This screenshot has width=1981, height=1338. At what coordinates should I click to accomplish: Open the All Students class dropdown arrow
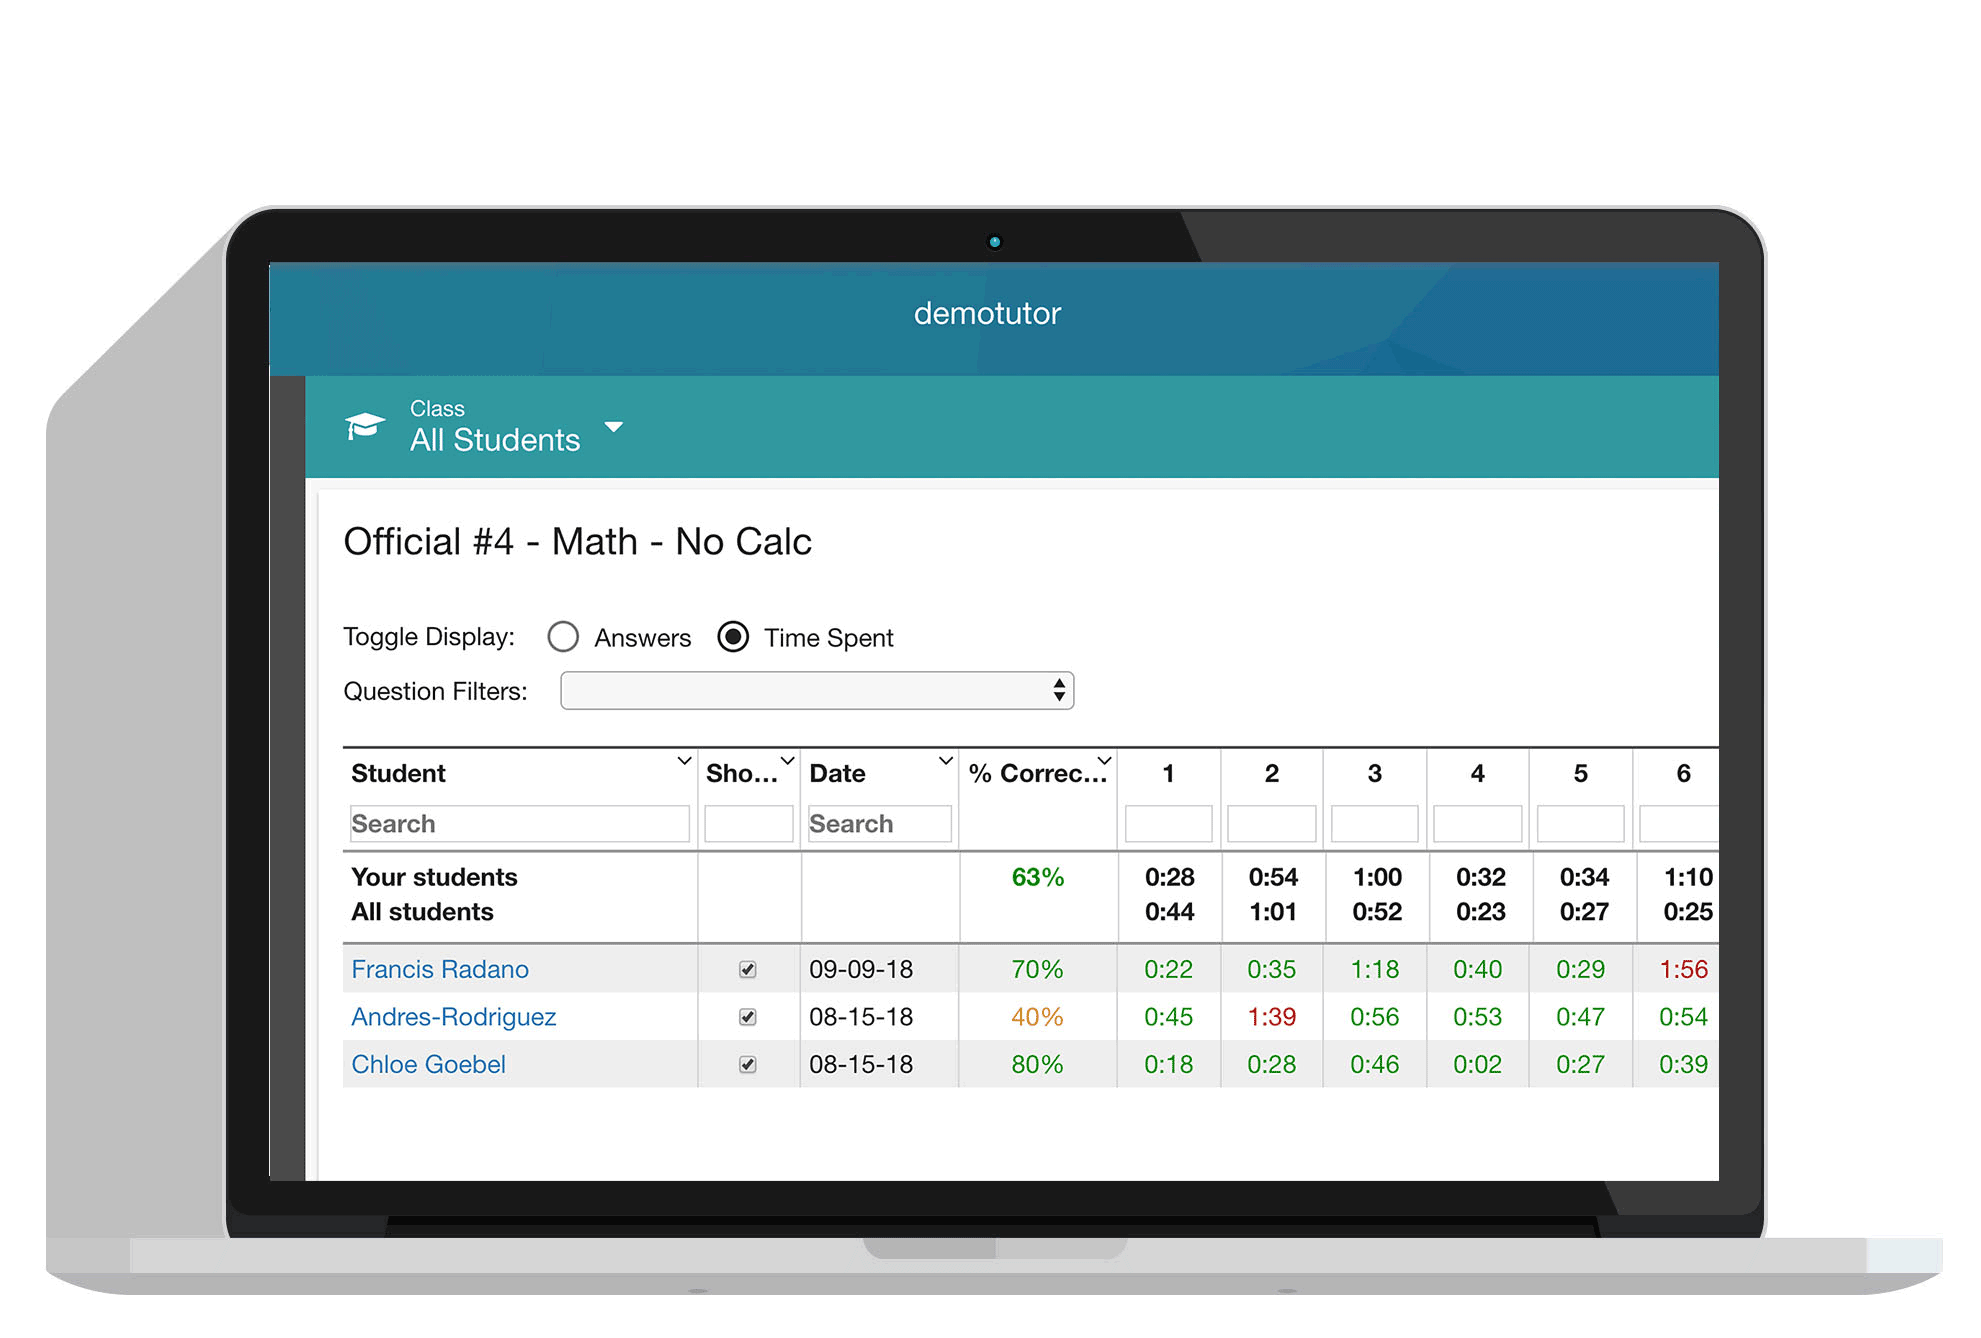coord(614,427)
